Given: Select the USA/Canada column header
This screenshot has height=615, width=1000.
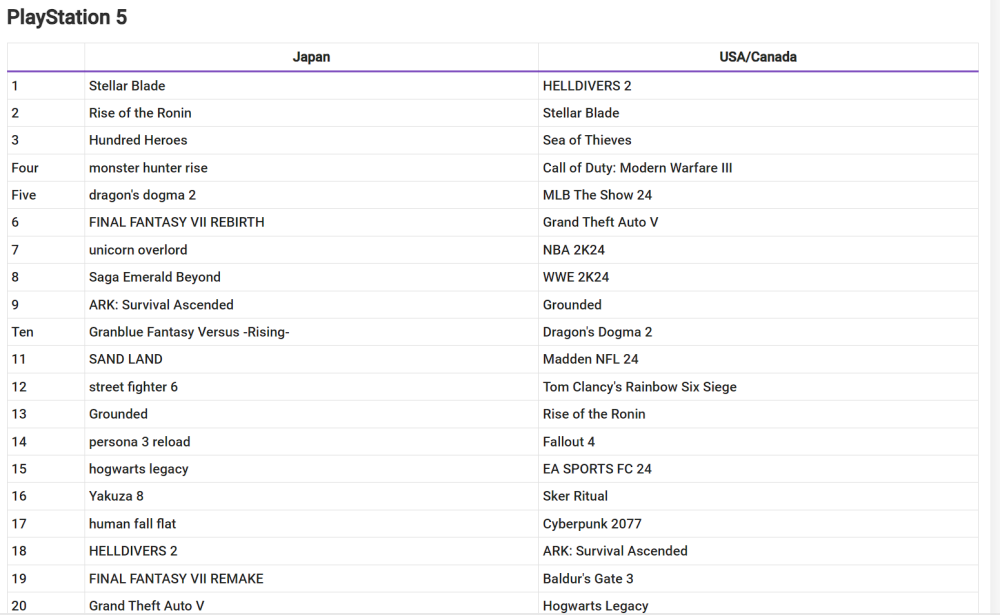Looking at the screenshot, I should tap(758, 57).
